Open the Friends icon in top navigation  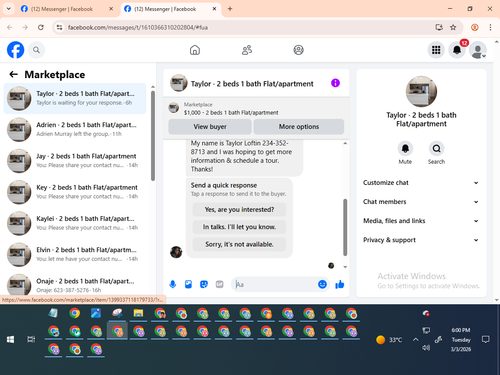(247, 50)
